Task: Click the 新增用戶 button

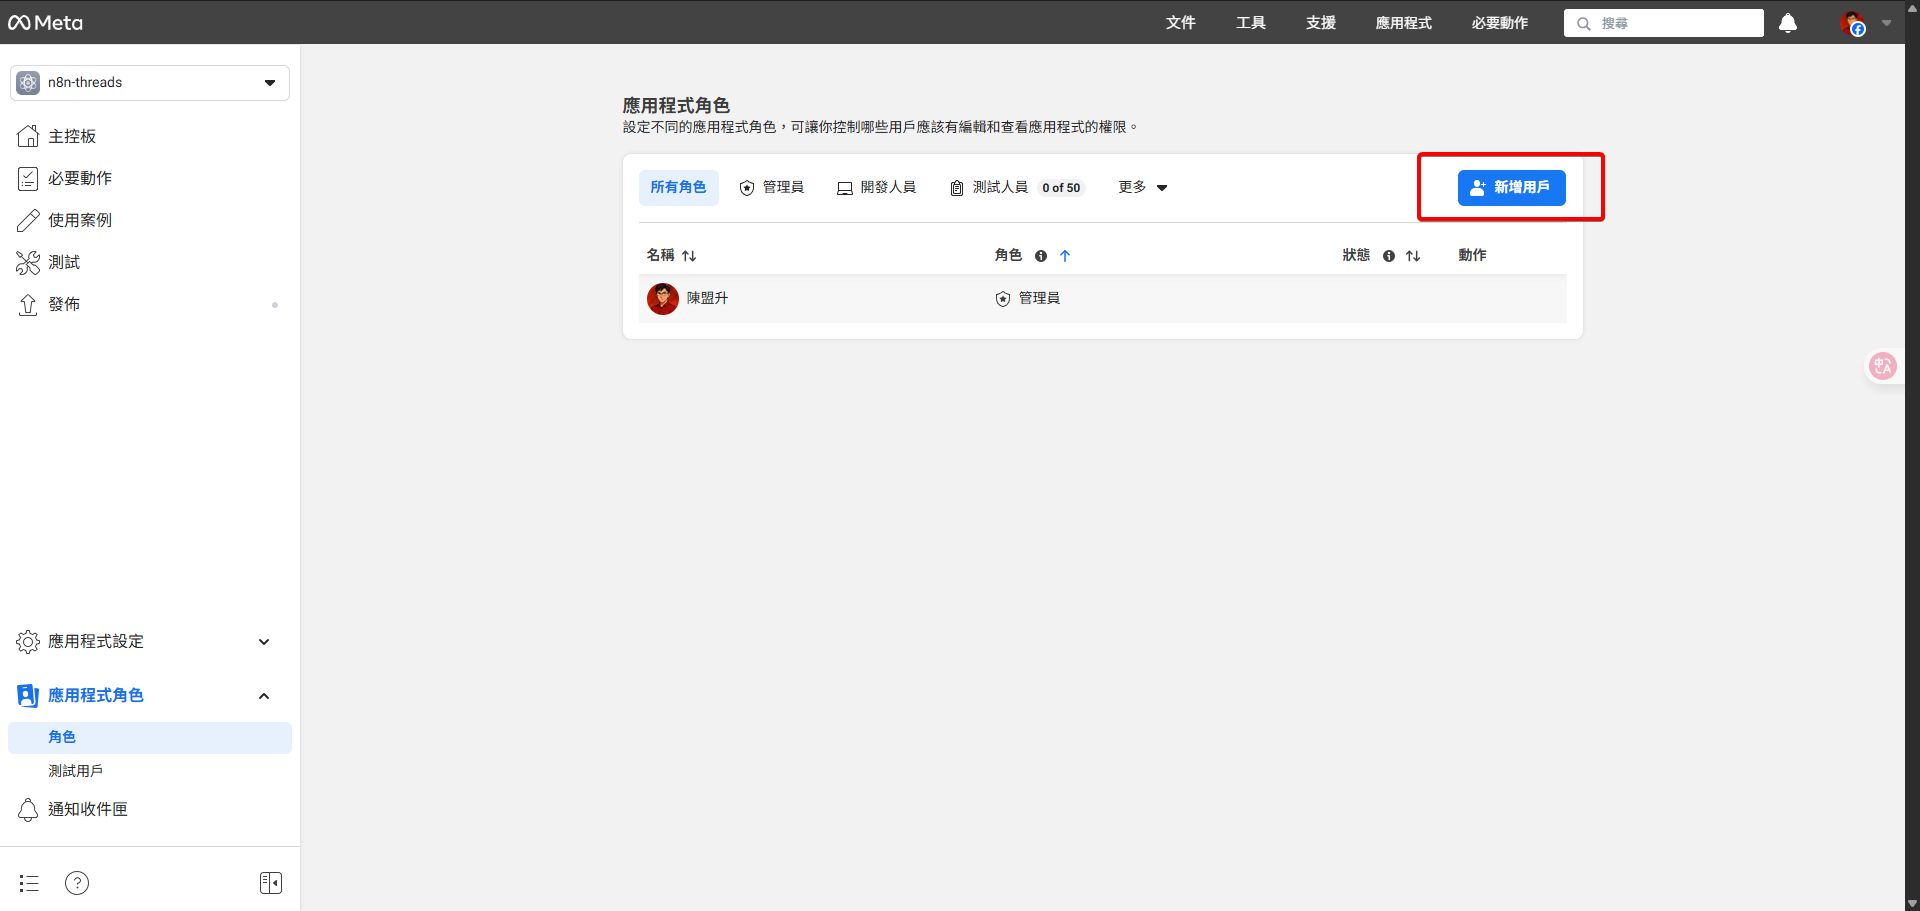Action: point(1512,187)
